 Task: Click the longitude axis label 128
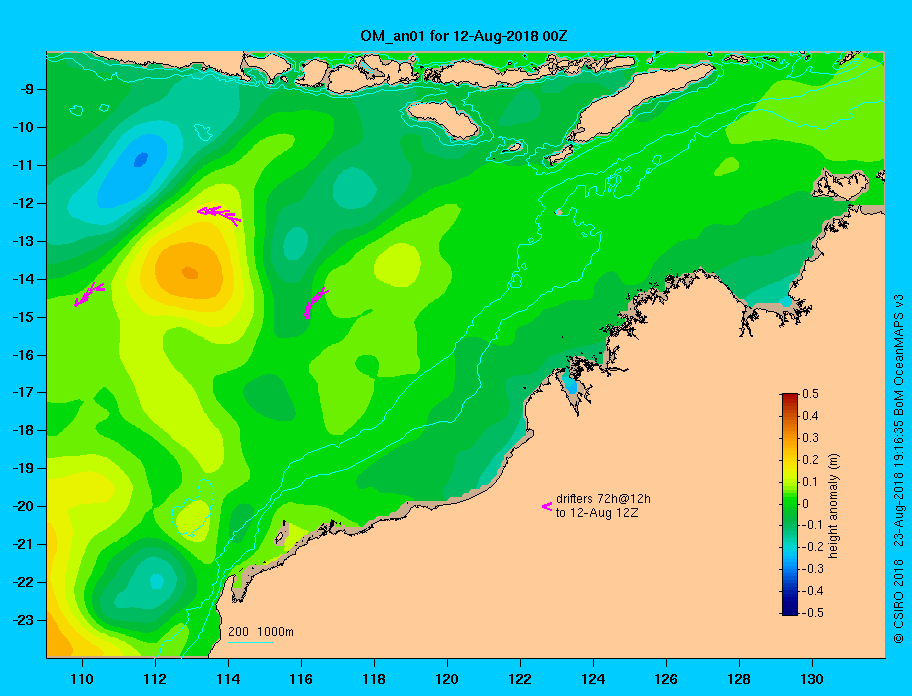(739, 679)
